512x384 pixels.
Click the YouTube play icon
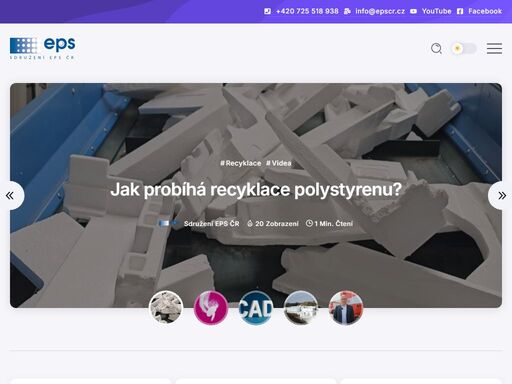tap(413, 11)
